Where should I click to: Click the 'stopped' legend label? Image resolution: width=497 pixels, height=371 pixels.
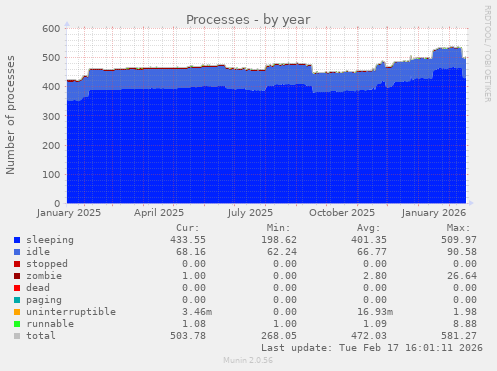coord(47,264)
